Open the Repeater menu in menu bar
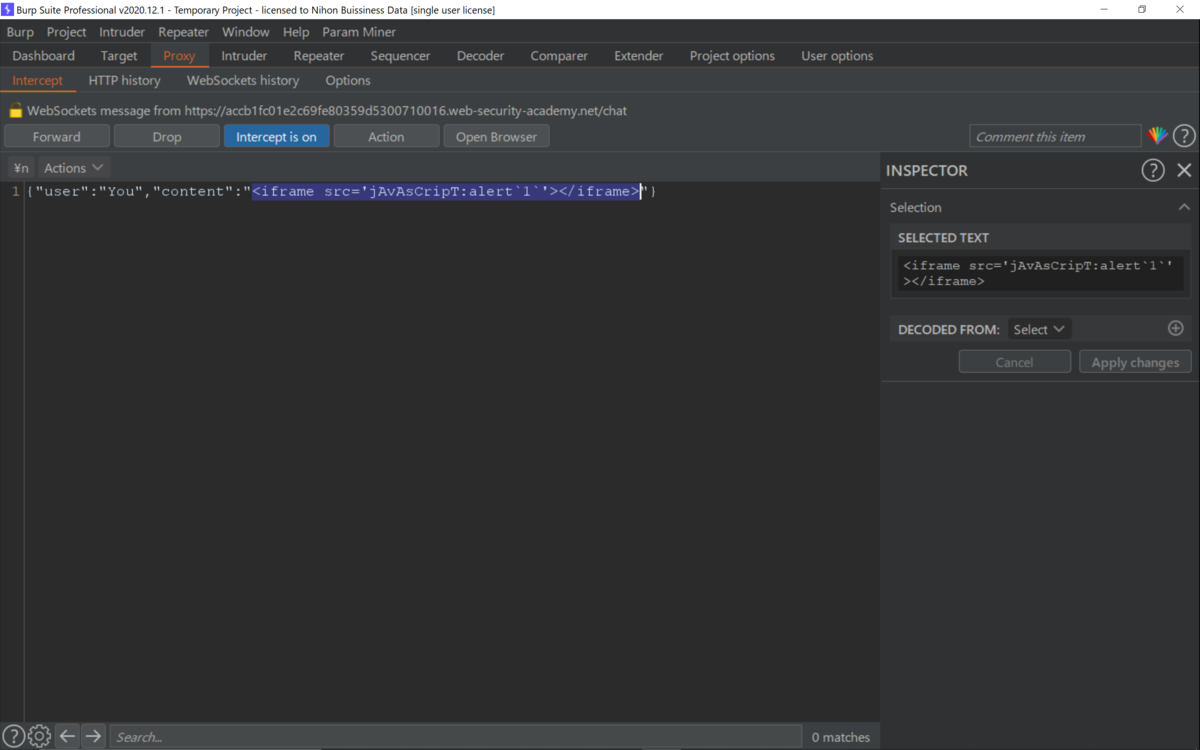The image size is (1200, 750). pyautogui.click(x=183, y=32)
